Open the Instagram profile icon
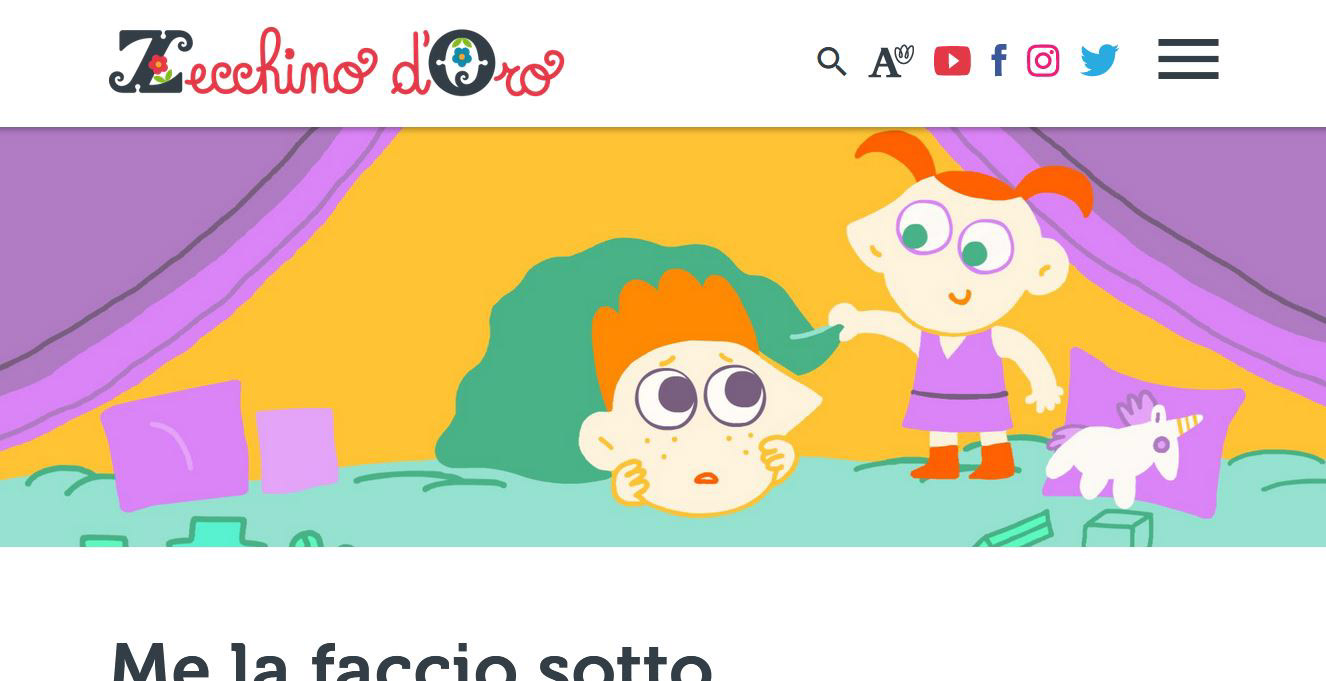The height and width of the screenshot is (681, 1326). (x=1043, y=61)
